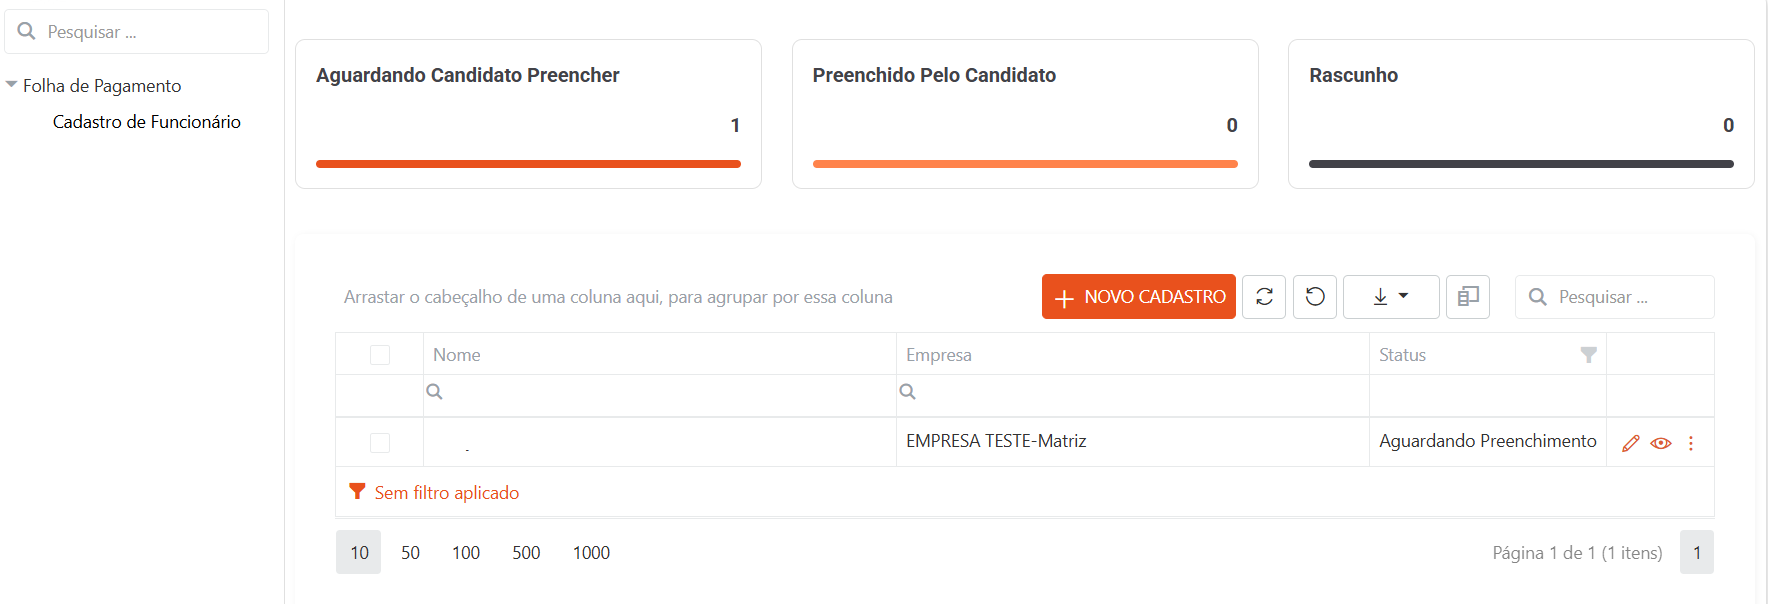
Task: Click the Aguardando Candidato Preencher red bar
Action: point(528,164)
